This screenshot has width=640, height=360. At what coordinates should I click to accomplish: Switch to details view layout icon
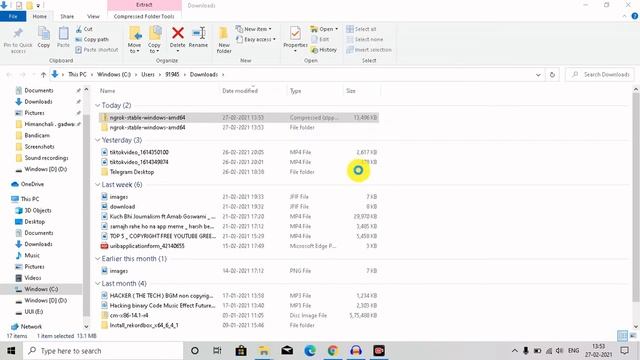[x=622, y=336]
